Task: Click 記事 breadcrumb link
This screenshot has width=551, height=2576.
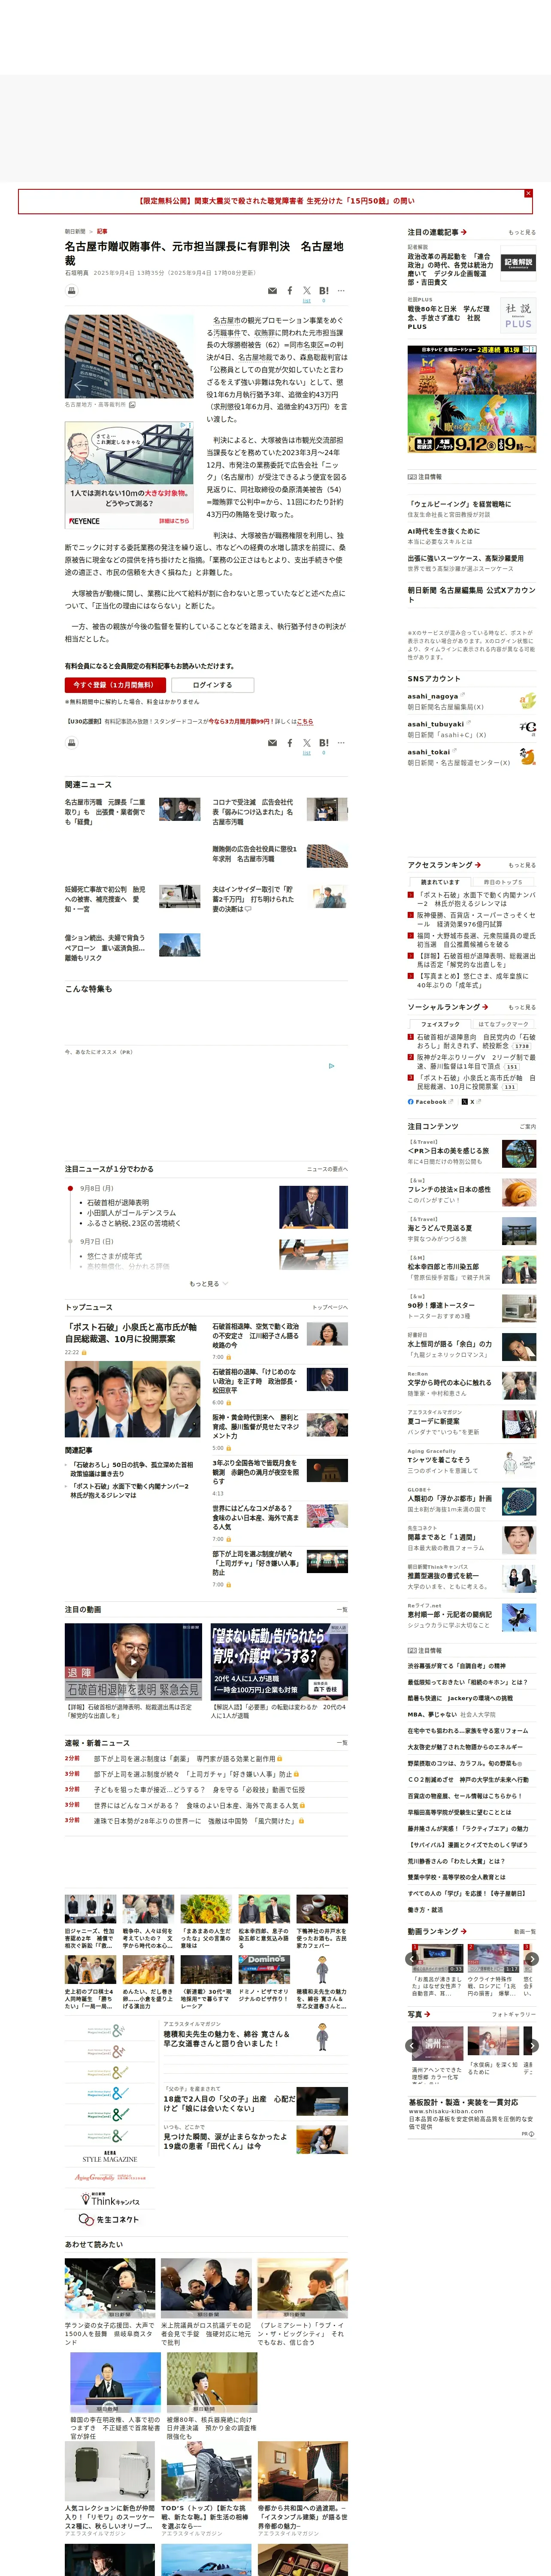Action: pos(102,231)
